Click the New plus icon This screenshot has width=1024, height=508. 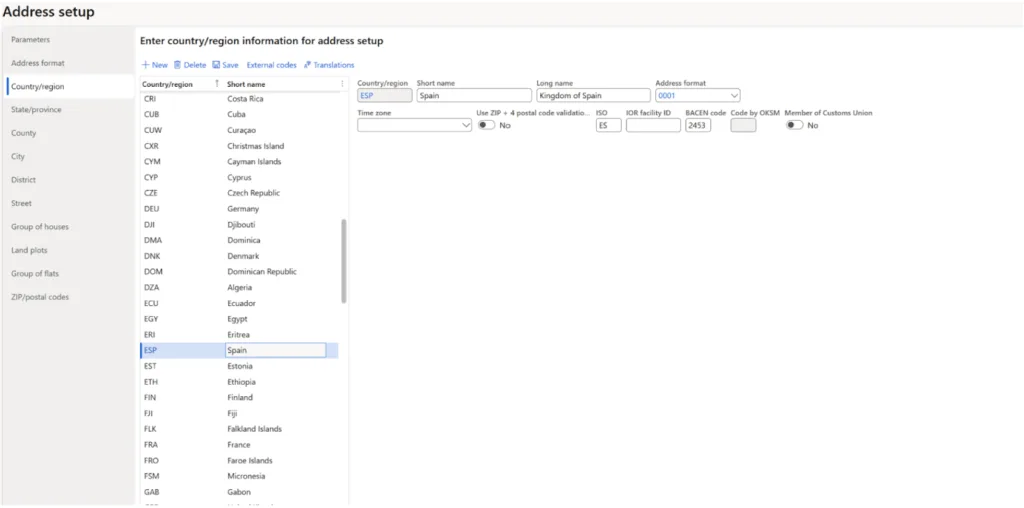[146, 65]
